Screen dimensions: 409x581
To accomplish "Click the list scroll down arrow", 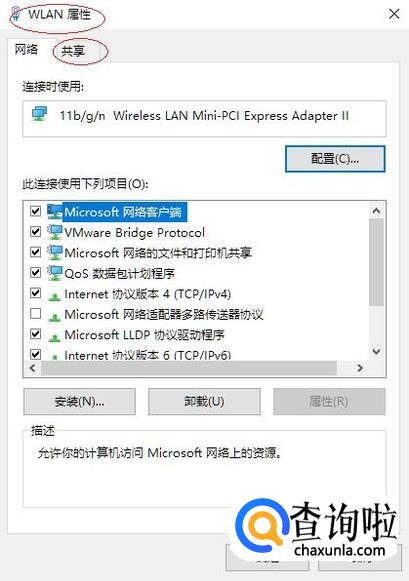I will 376,351.
